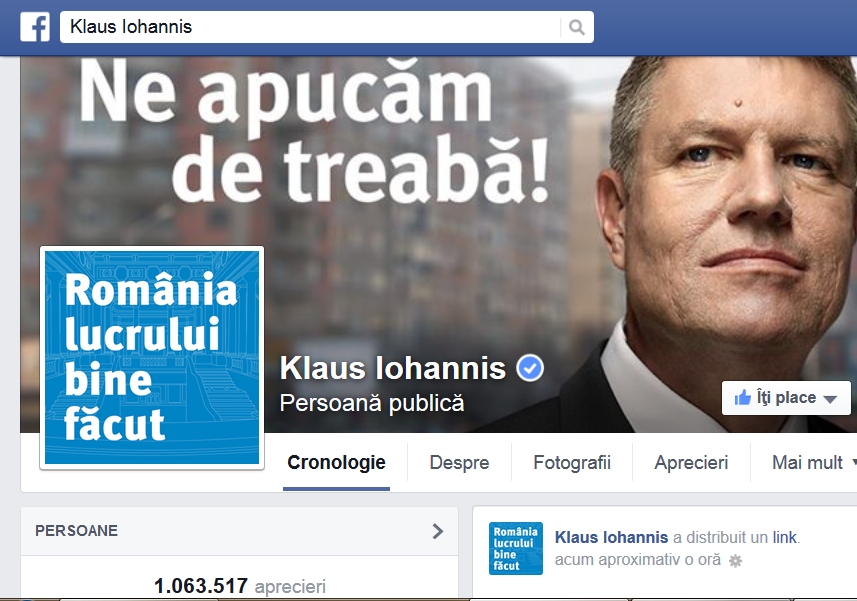Click the post timestamp acum aproximativ o oră
This screenshot has height=601, width=857.
pos(637,560)
